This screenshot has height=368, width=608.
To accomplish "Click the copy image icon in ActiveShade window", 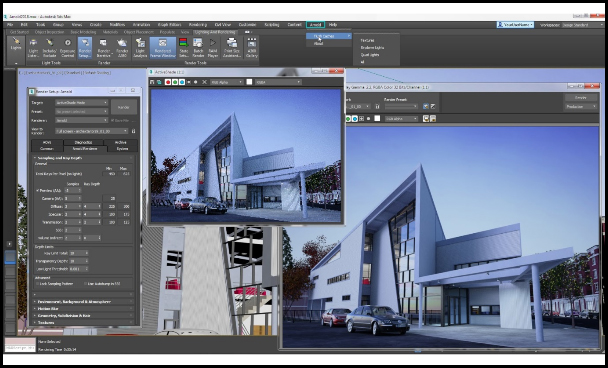I will point(159,82).
